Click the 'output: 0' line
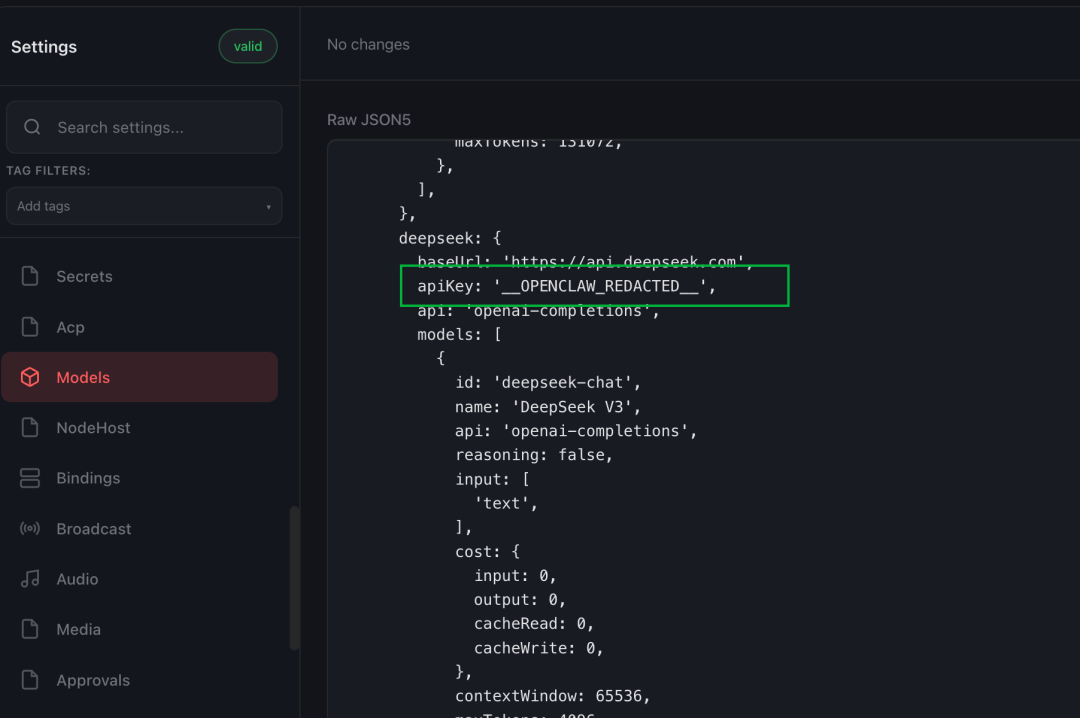This screenshot has height=718, width=1080. (519, 599)
